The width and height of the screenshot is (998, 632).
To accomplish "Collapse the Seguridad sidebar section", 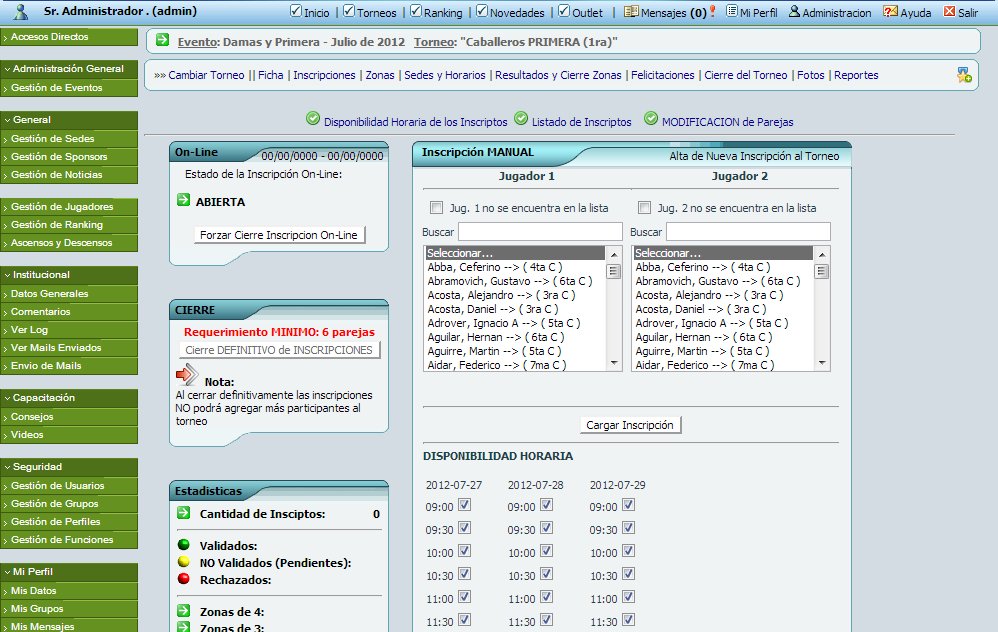I will click(69, 467).
